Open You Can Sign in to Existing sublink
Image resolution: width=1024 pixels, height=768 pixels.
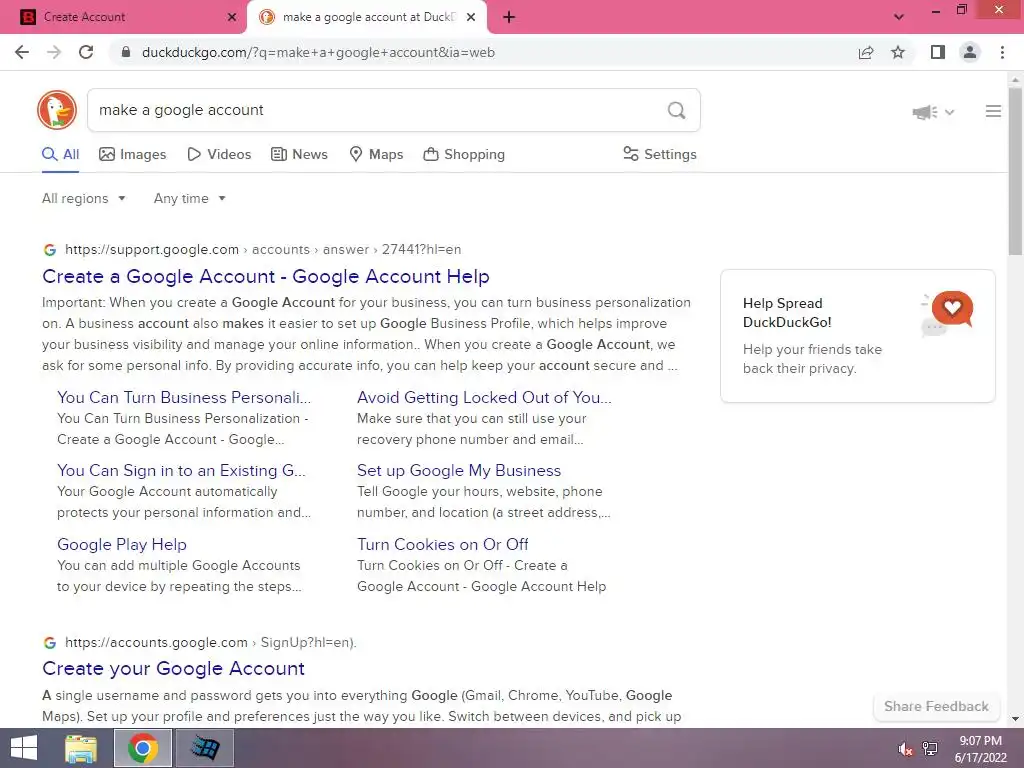click(x=181, y=470)
